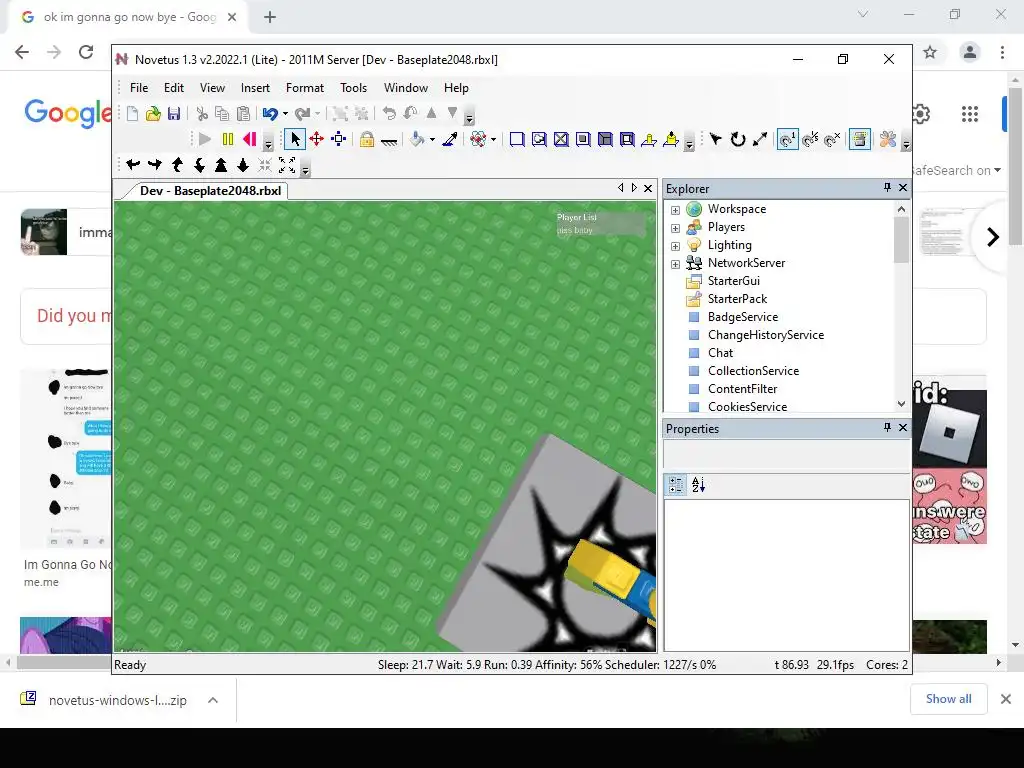Choose the red Move tool
The image size is (1024, 768).
tap(317, 139)
